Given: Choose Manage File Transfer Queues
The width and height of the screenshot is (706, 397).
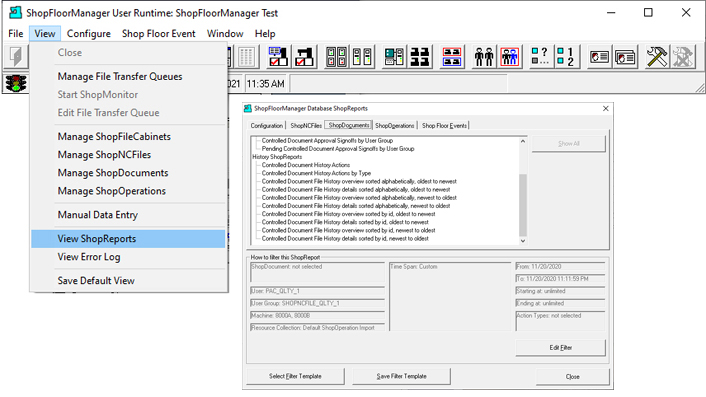Looking at the screenshot, I should coord(128,77).
